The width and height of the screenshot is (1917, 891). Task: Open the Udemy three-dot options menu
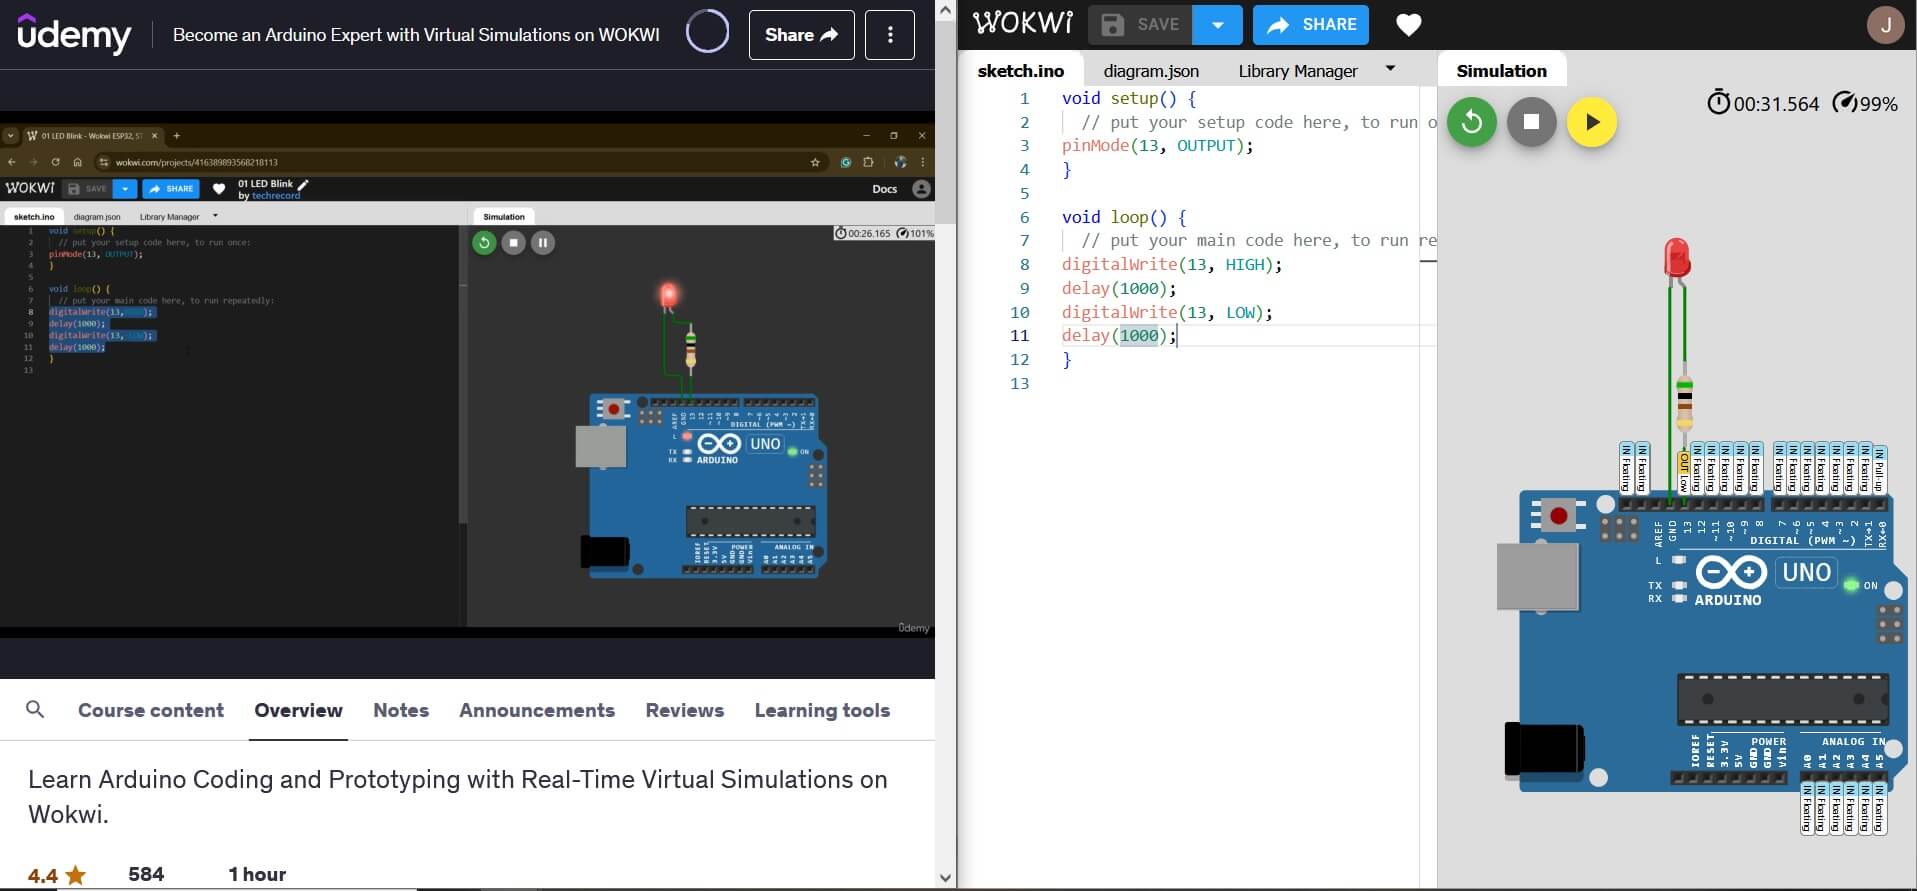(890, 35)
